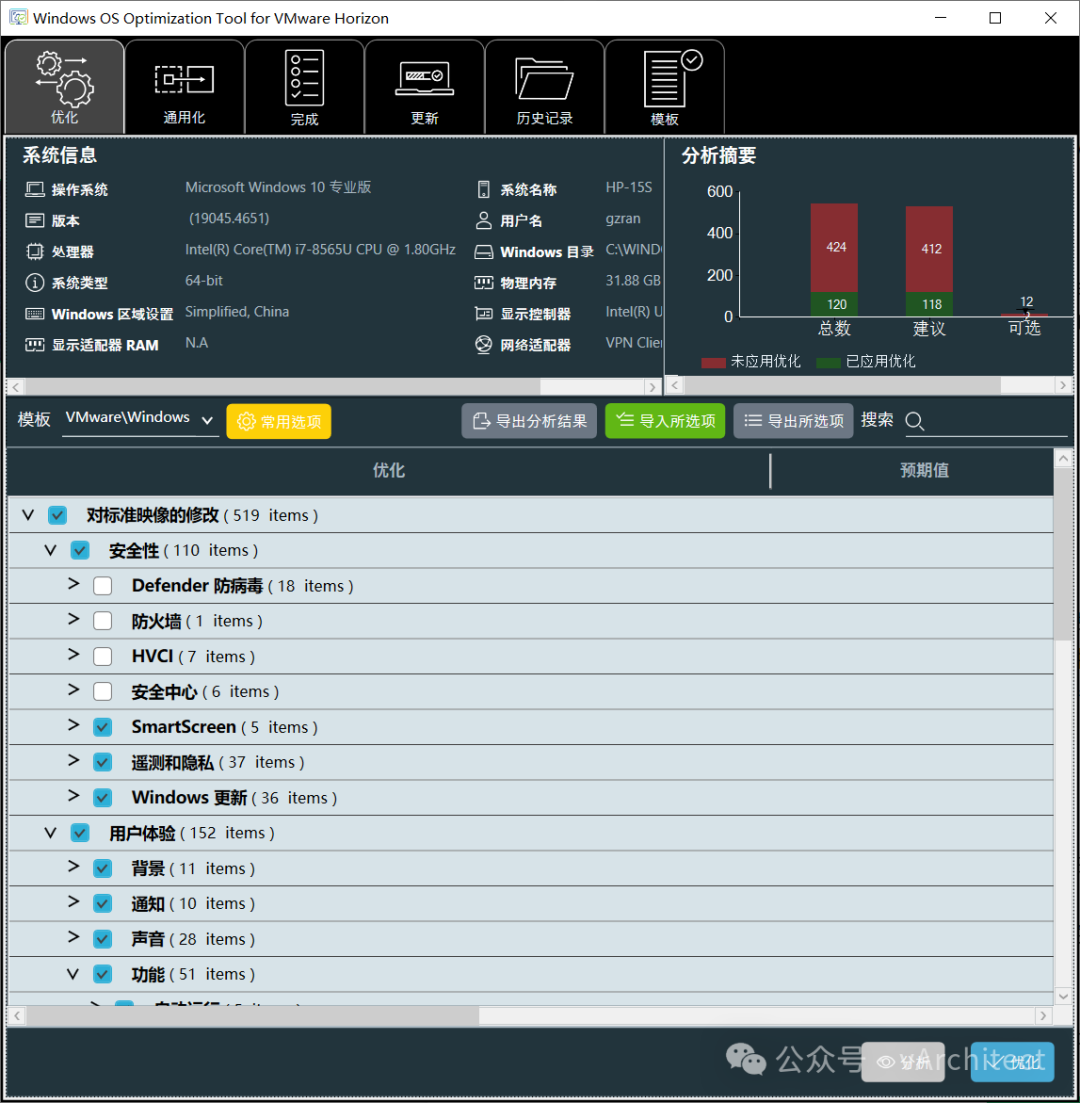Image resolution: width=1080 pixels, height=1103 pixels.
Task: Click the 系统类型 info icon
Action: [34, 283]
